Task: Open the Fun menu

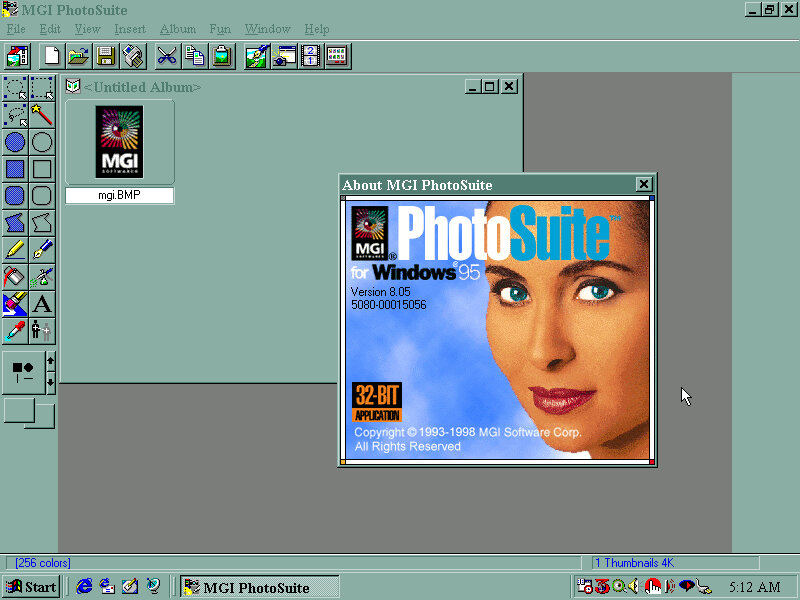Action: [x=220, y=29]
